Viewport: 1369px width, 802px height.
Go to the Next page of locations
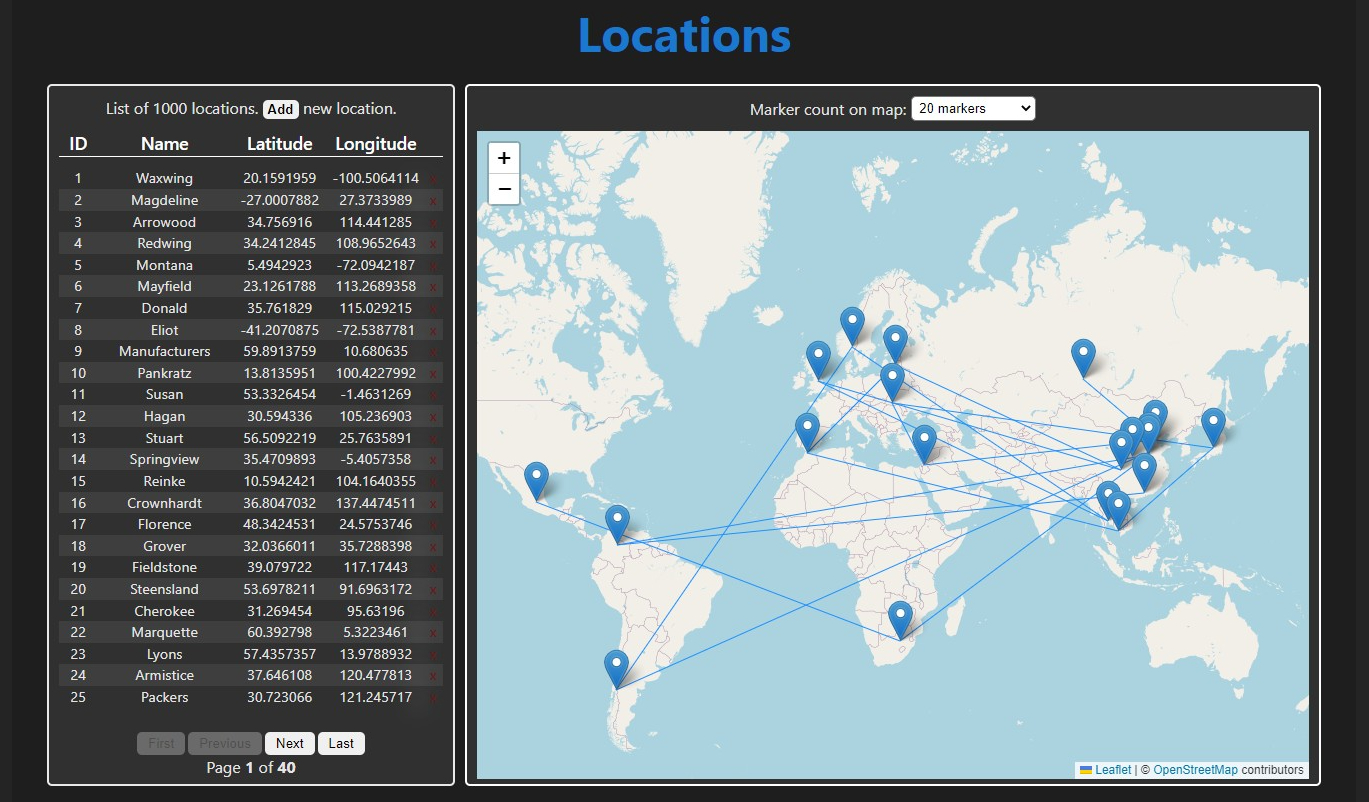(289, 743)
